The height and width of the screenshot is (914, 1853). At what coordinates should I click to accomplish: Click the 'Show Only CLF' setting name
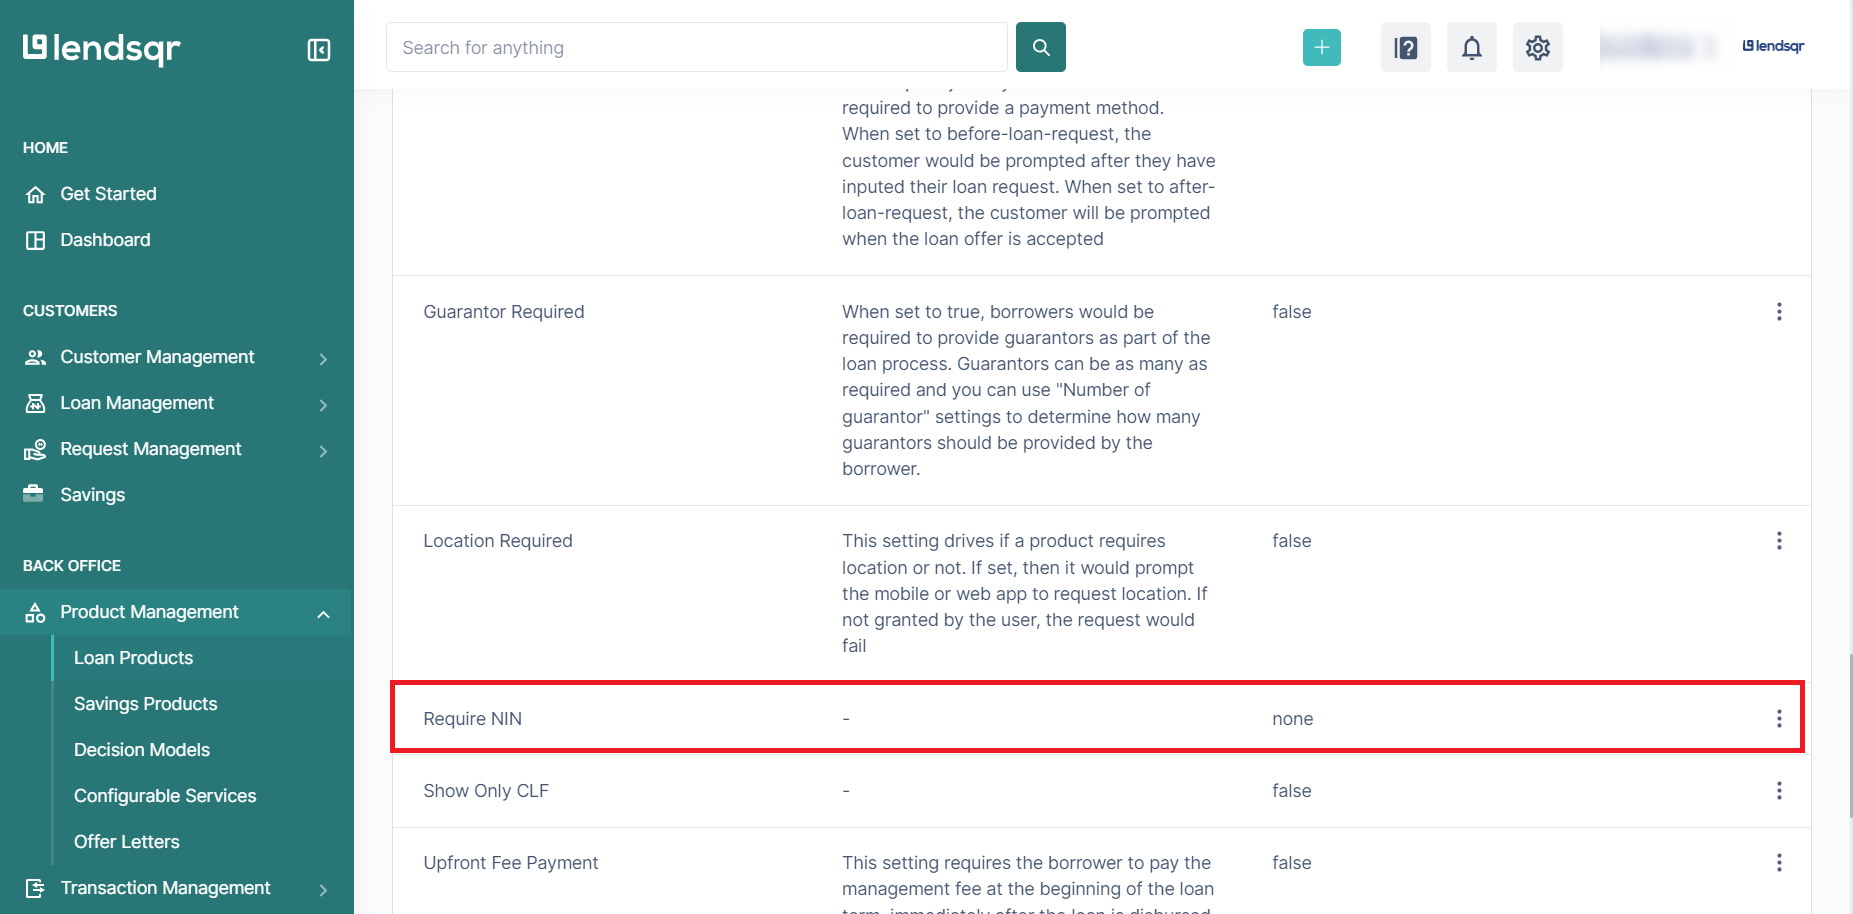click(486, 791)
